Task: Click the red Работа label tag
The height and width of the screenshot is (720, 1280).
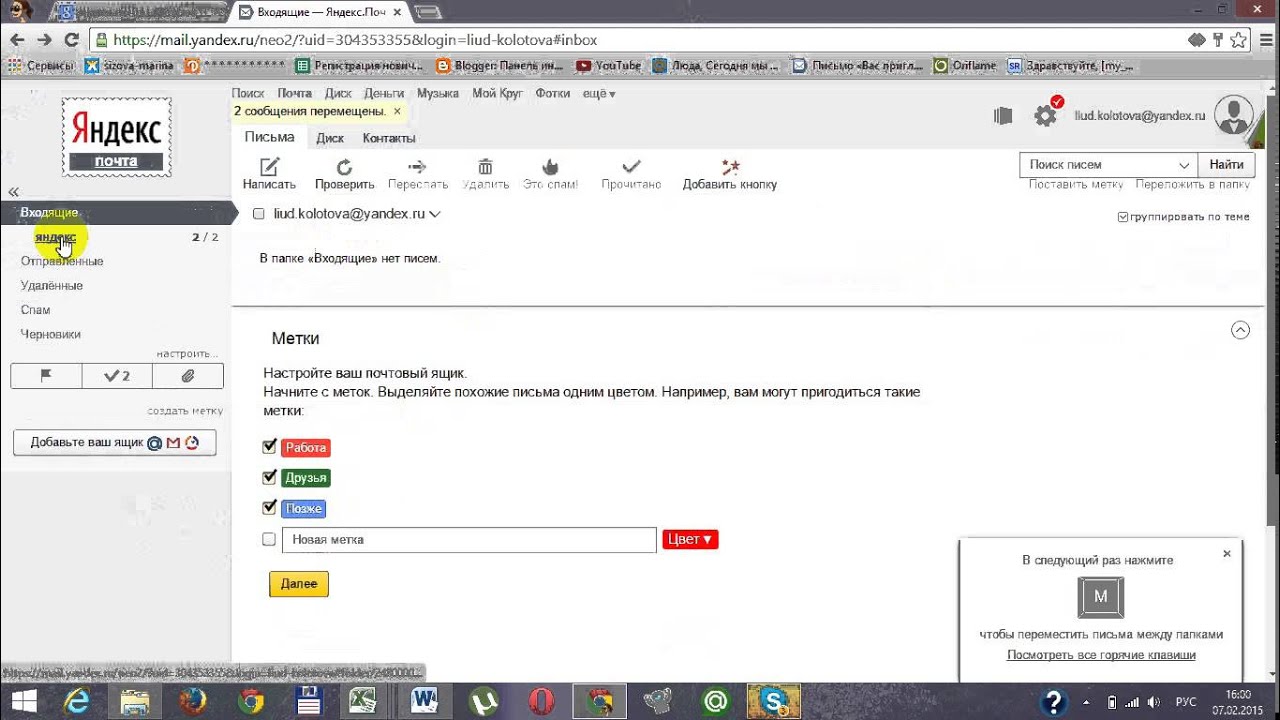Action: tap(306, 448)
